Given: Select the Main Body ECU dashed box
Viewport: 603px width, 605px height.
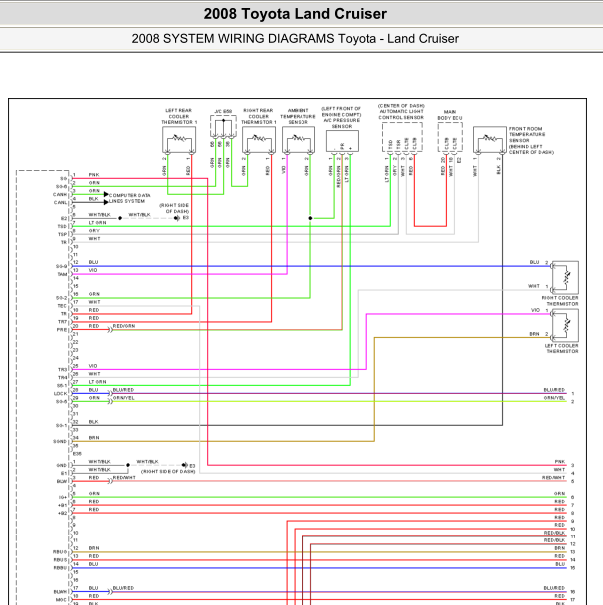Looking at the screenshot, I should [450, 137].
